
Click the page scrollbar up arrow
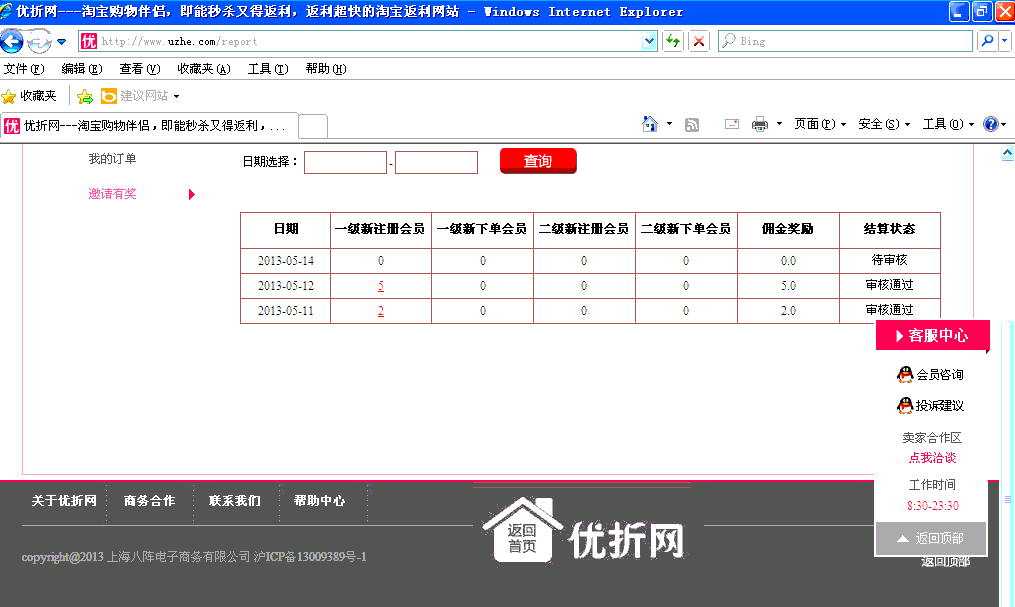coord(1007,153)
